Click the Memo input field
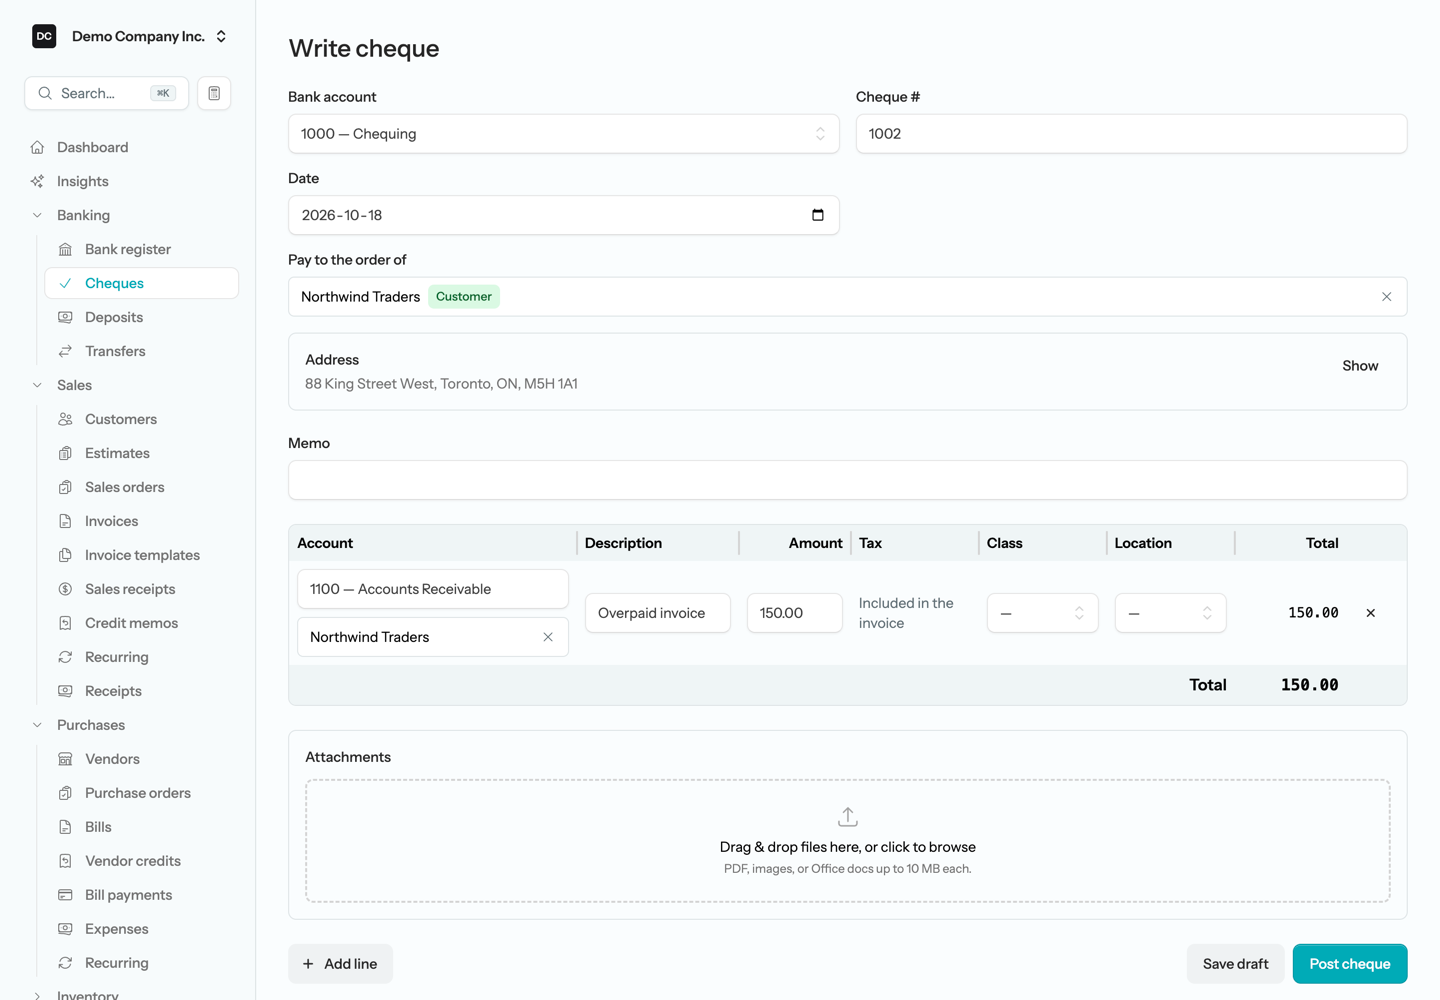 (x=848, y=480)
